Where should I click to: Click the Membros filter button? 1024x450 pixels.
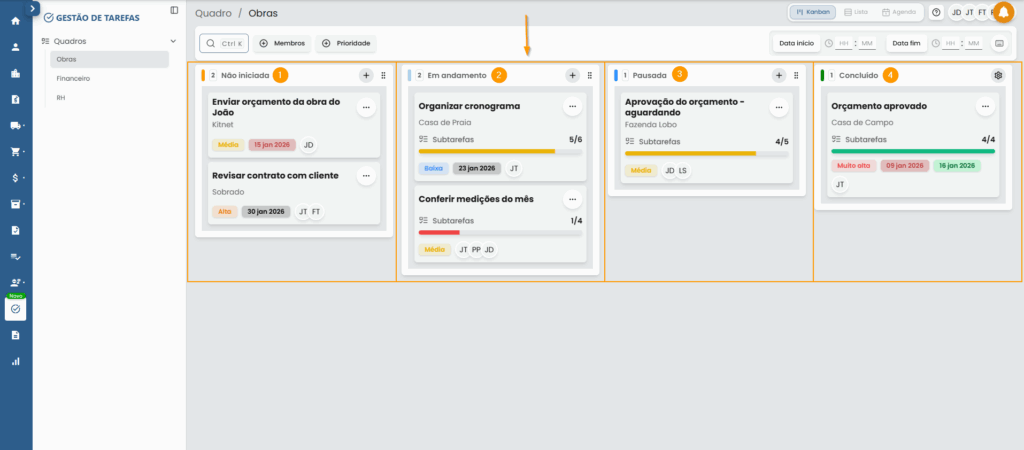[x=281, y=44]
